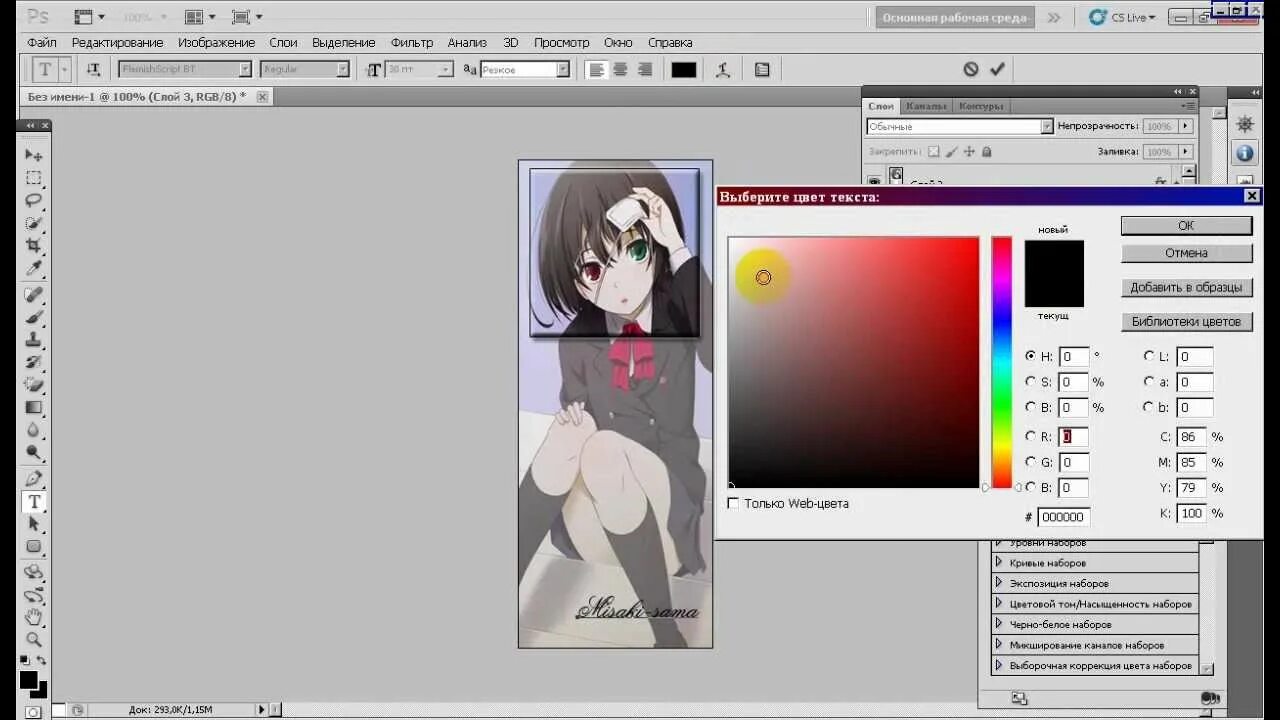1280x720 pixels.
Task: Select the G green radio button
Action: click(1031, 462)
